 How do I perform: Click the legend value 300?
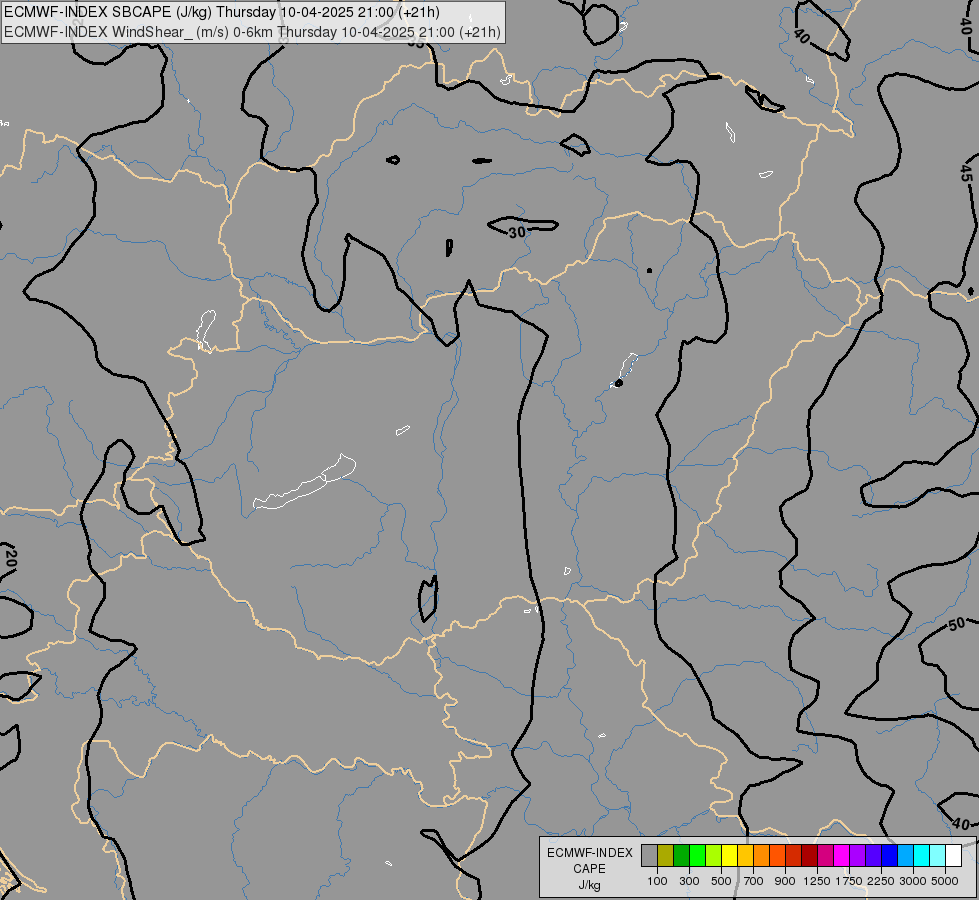689,881
